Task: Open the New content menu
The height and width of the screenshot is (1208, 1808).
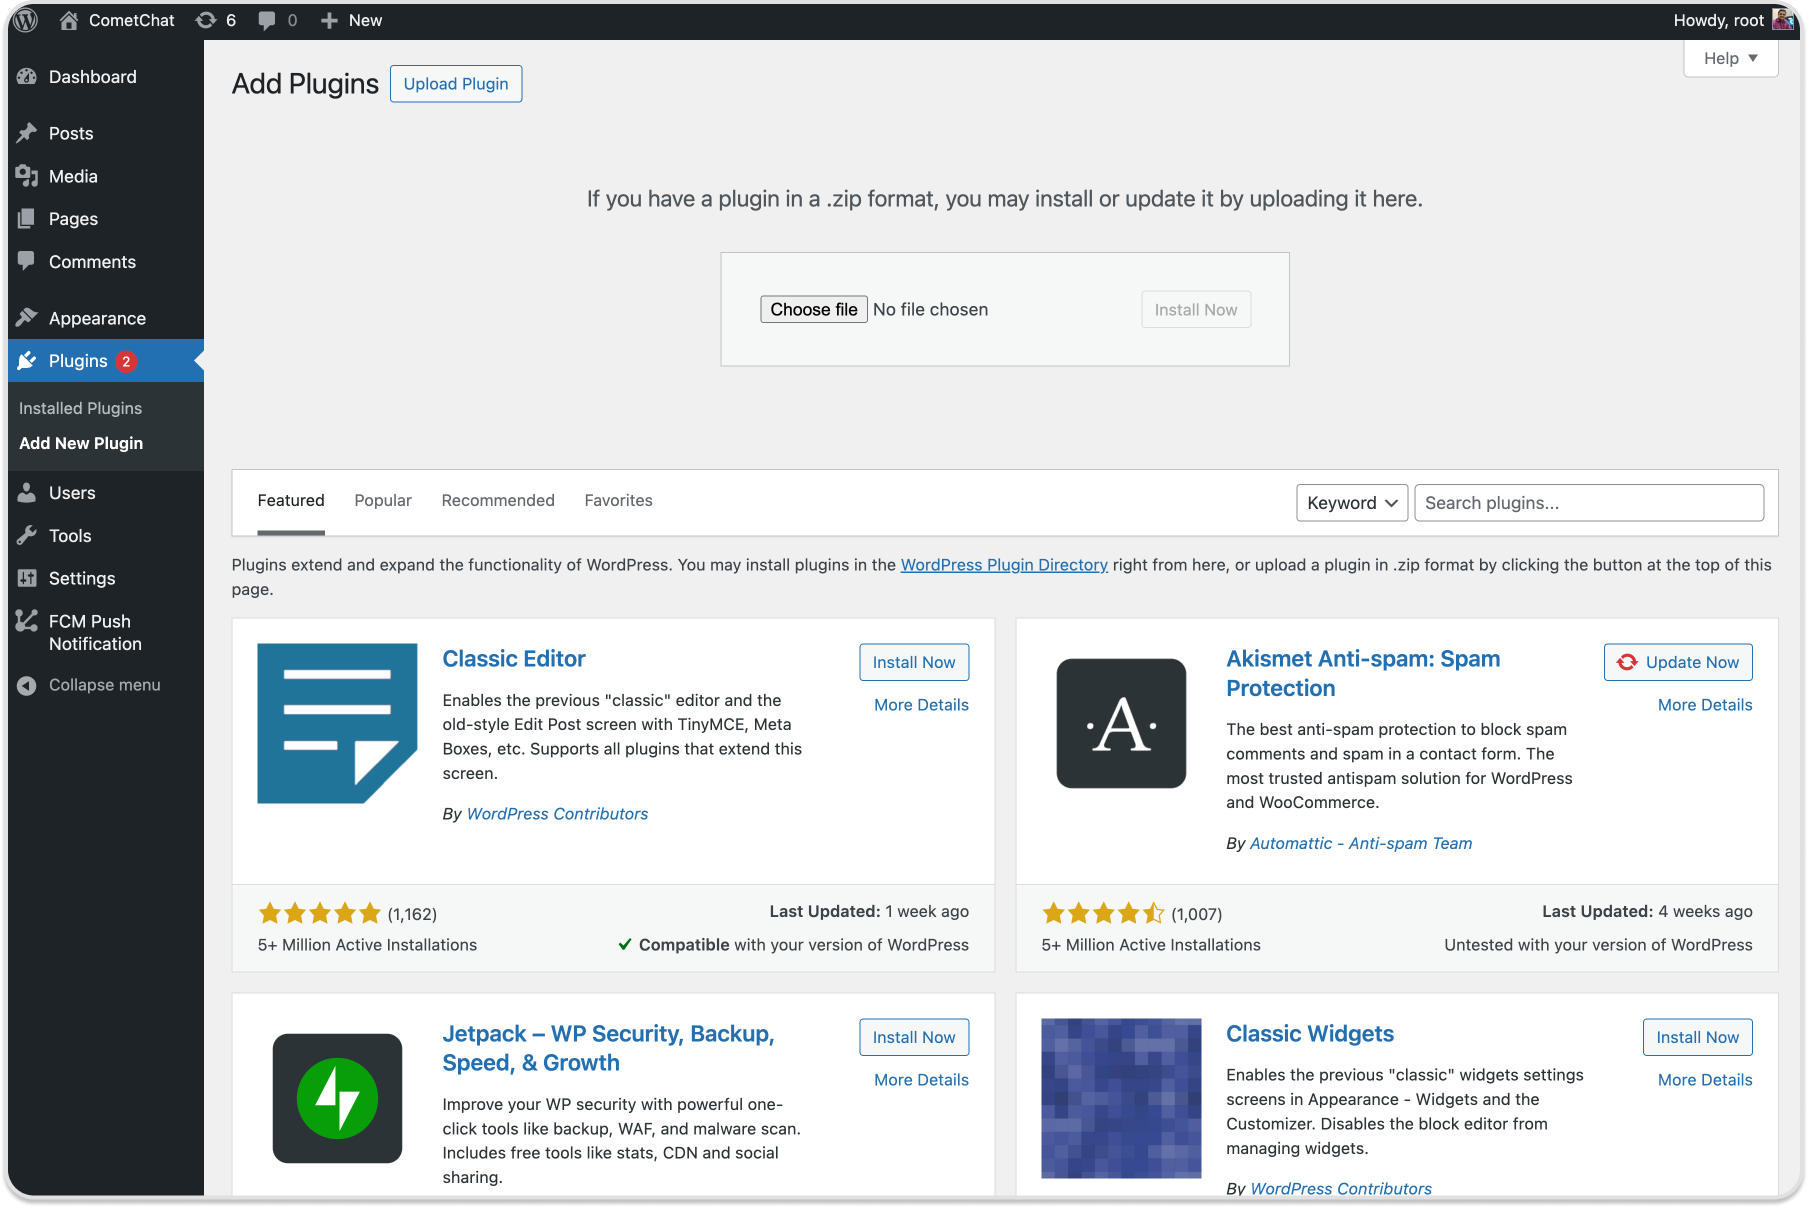Action: click(x=352, y=20)
